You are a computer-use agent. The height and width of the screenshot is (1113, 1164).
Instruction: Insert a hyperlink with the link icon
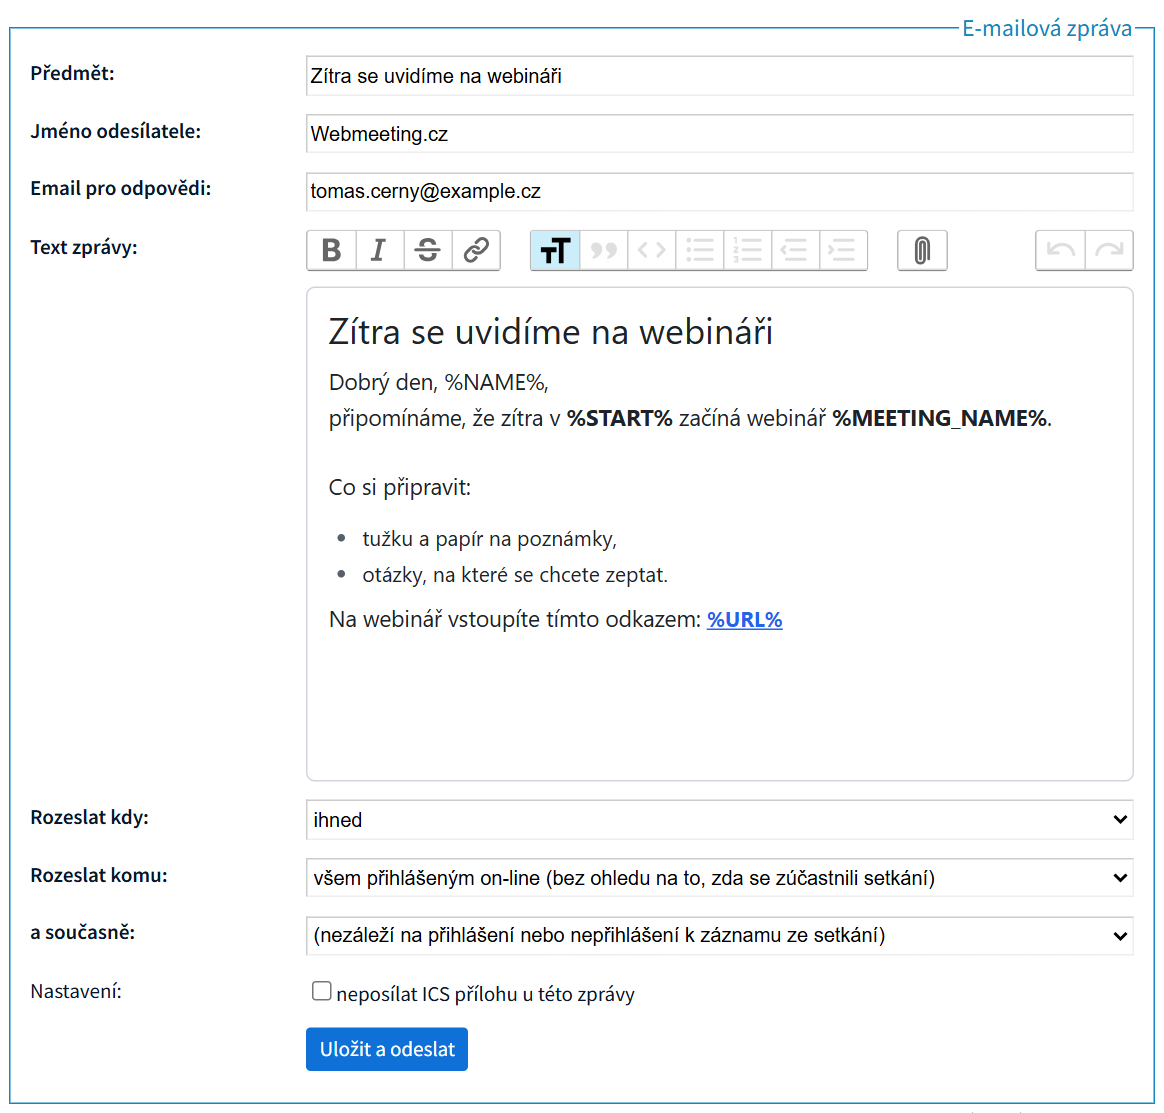pyautogui.click(x=476, y=250)
